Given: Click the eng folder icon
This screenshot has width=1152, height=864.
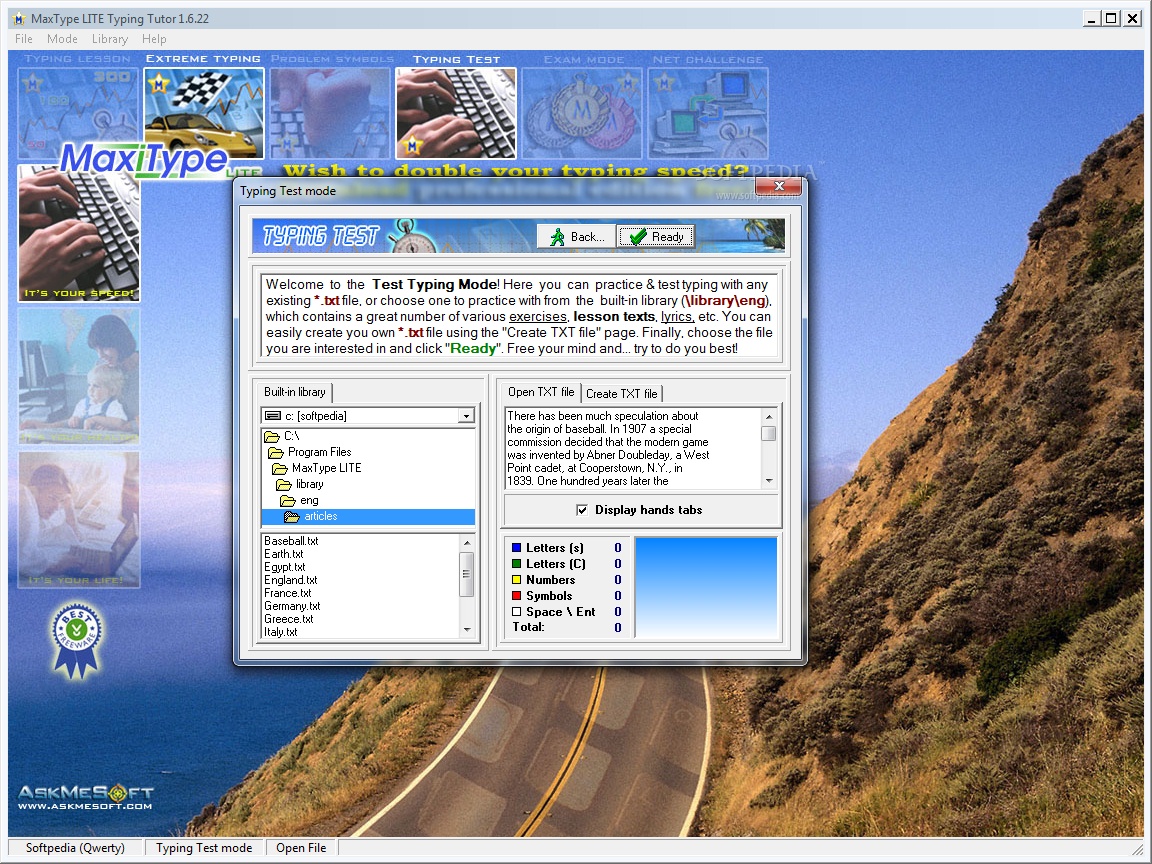Looking at the screenshot, I should [287, 500].
